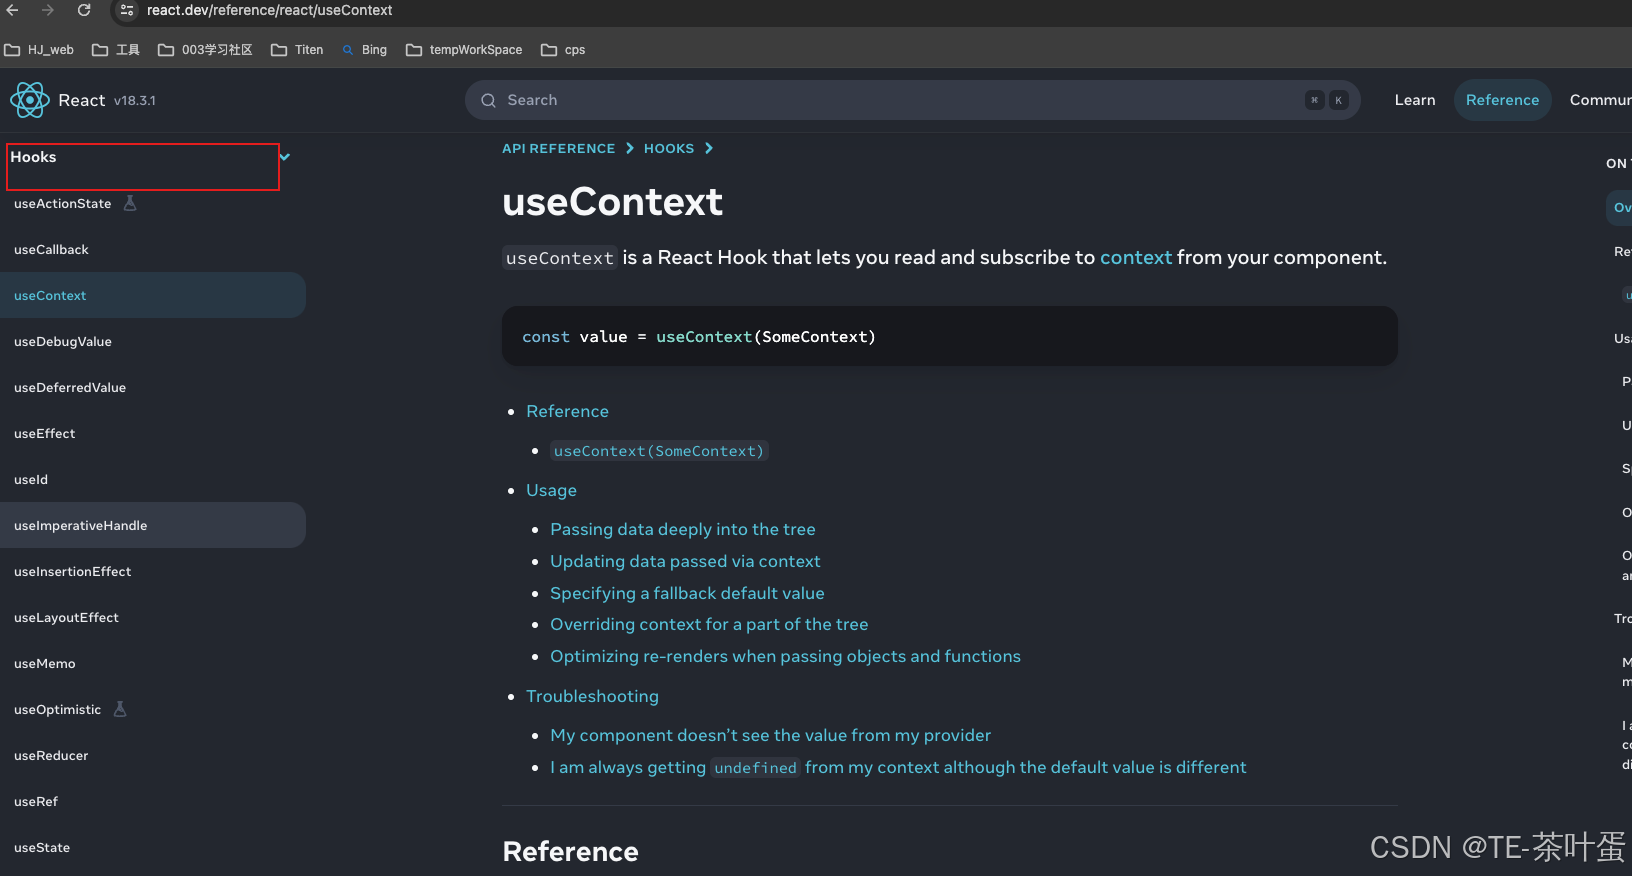The width and height of the screenshot is (1632, 876).
Task: Follow the 'context' link in intro sentence
Action: click(x=1136, y=257)
